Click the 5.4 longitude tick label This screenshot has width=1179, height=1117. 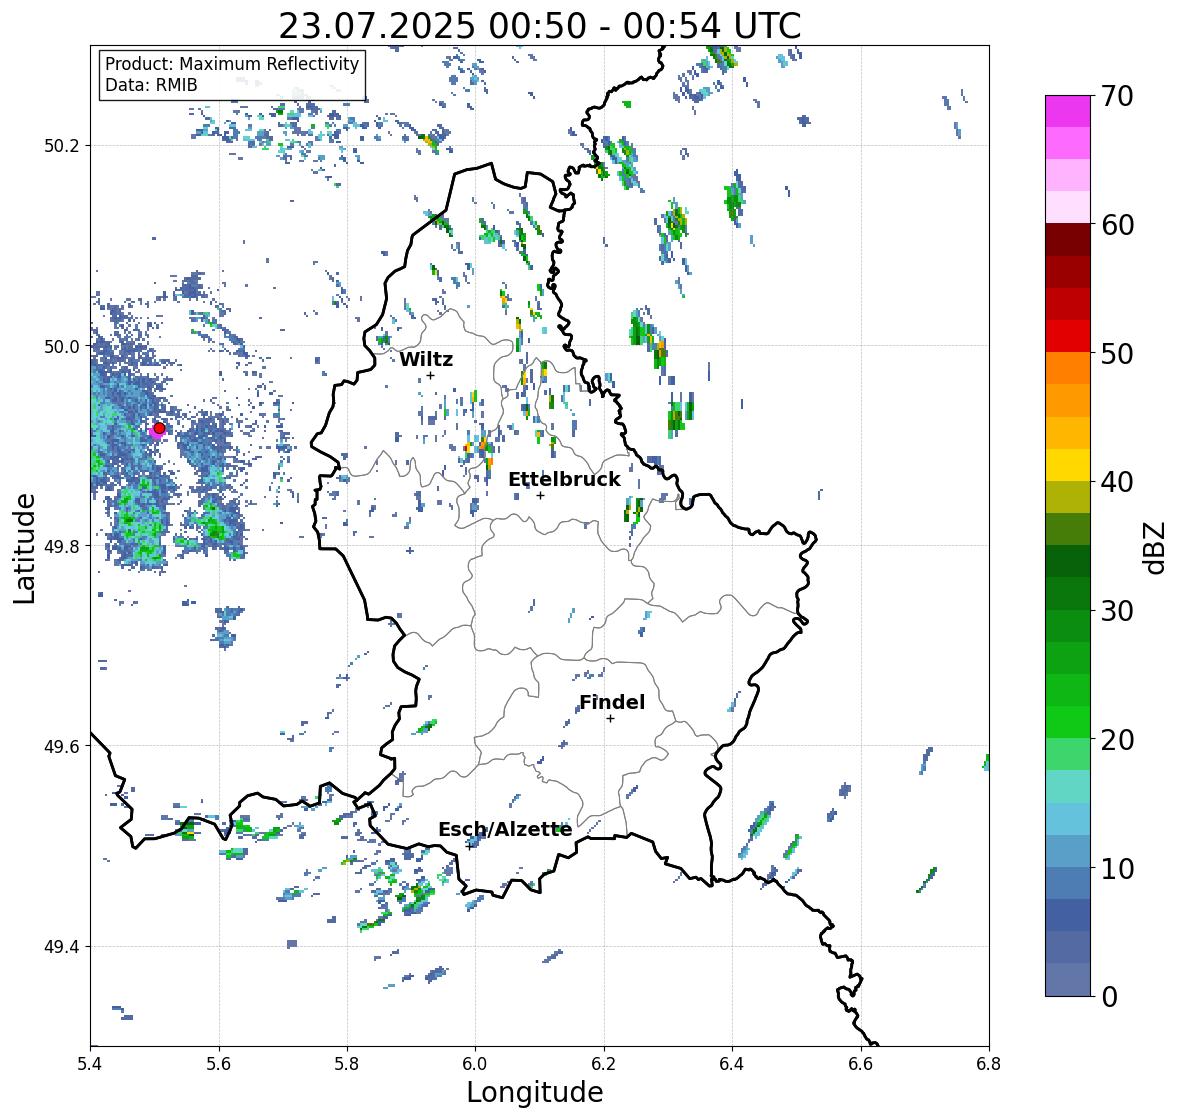point(90,1064)
